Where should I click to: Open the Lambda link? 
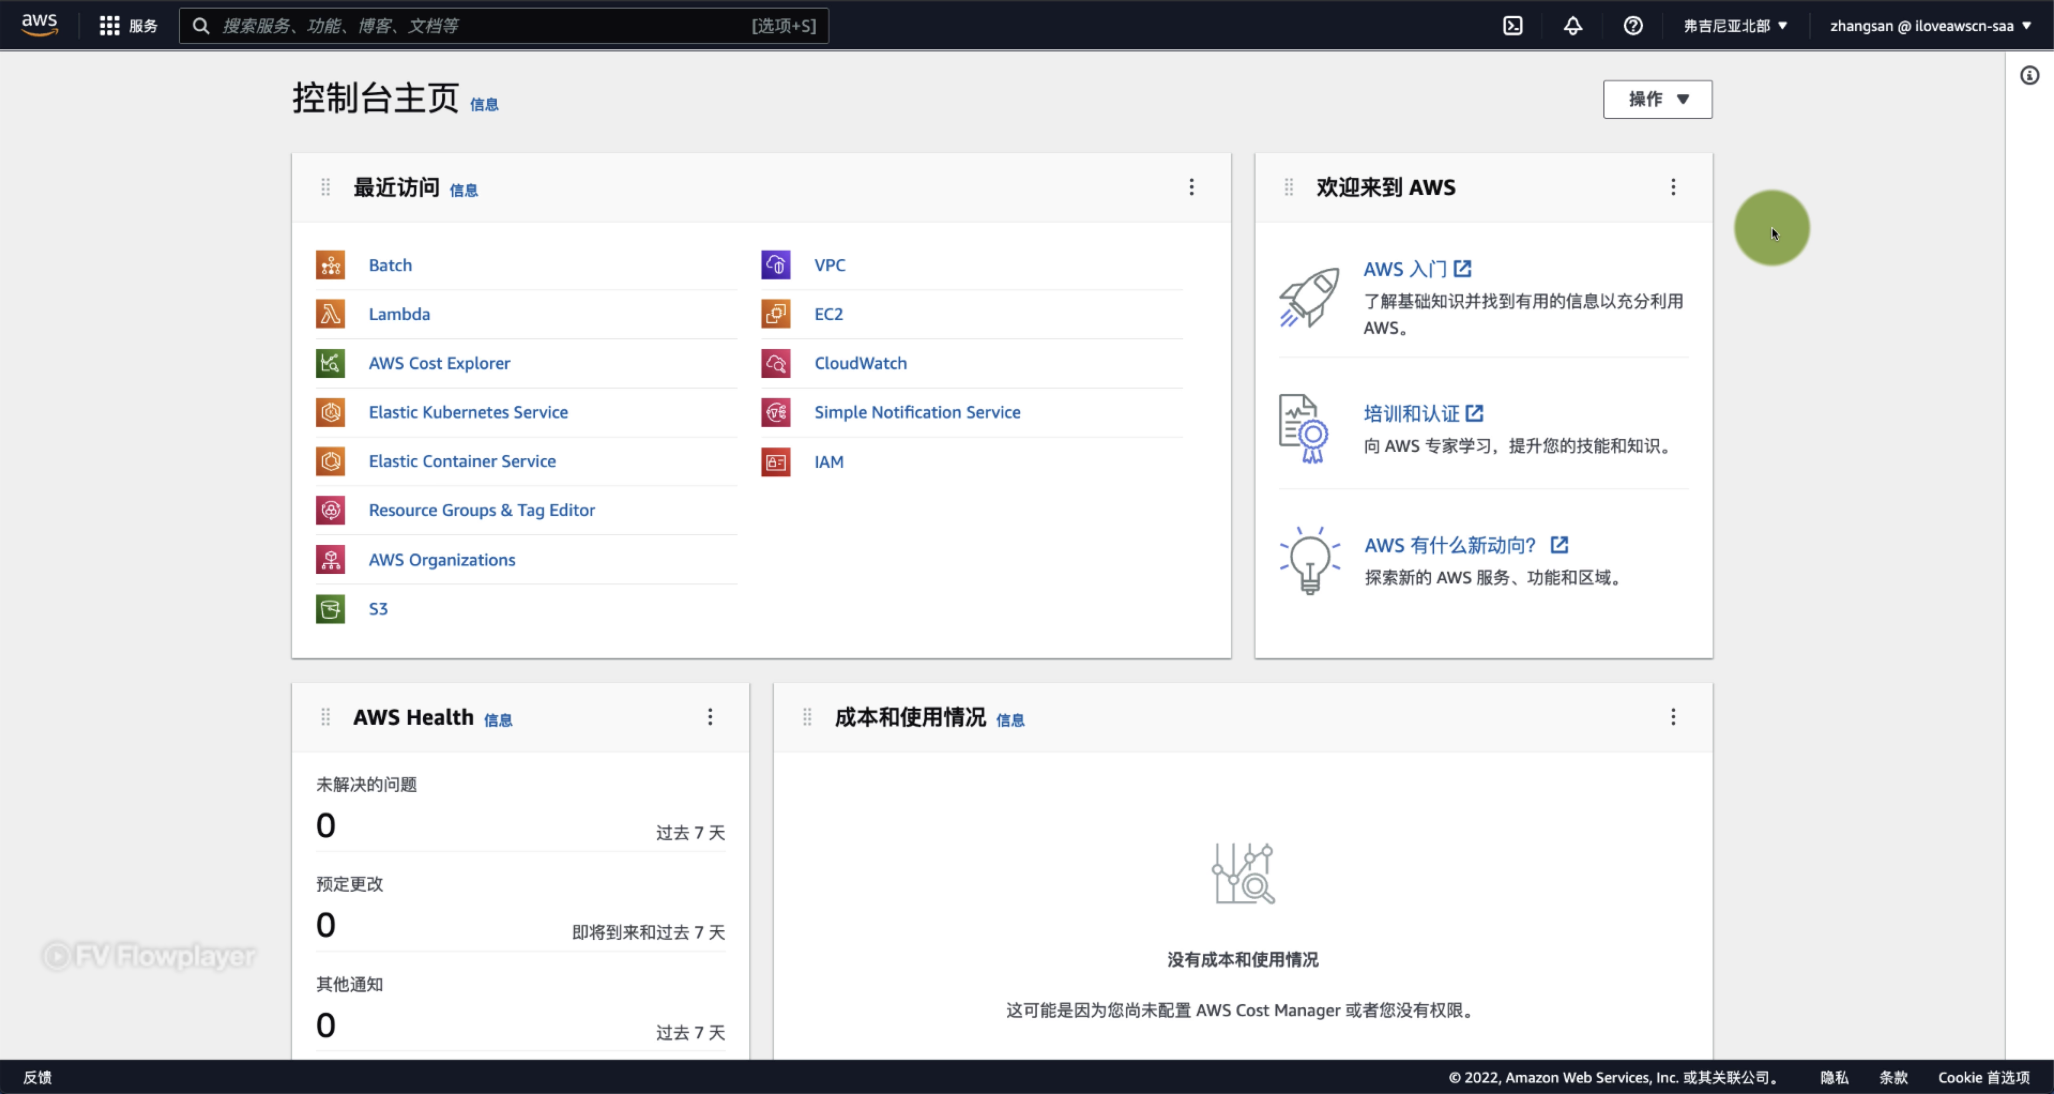[399, 314]
